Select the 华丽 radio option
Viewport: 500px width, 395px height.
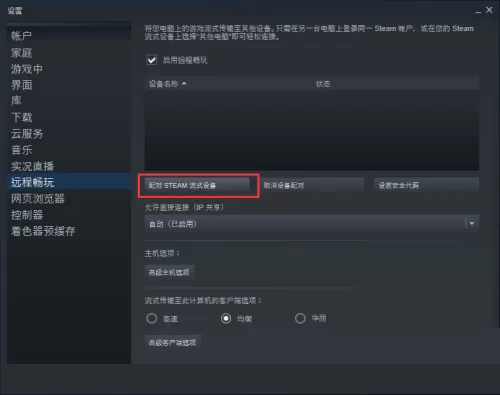coord(300,319)
